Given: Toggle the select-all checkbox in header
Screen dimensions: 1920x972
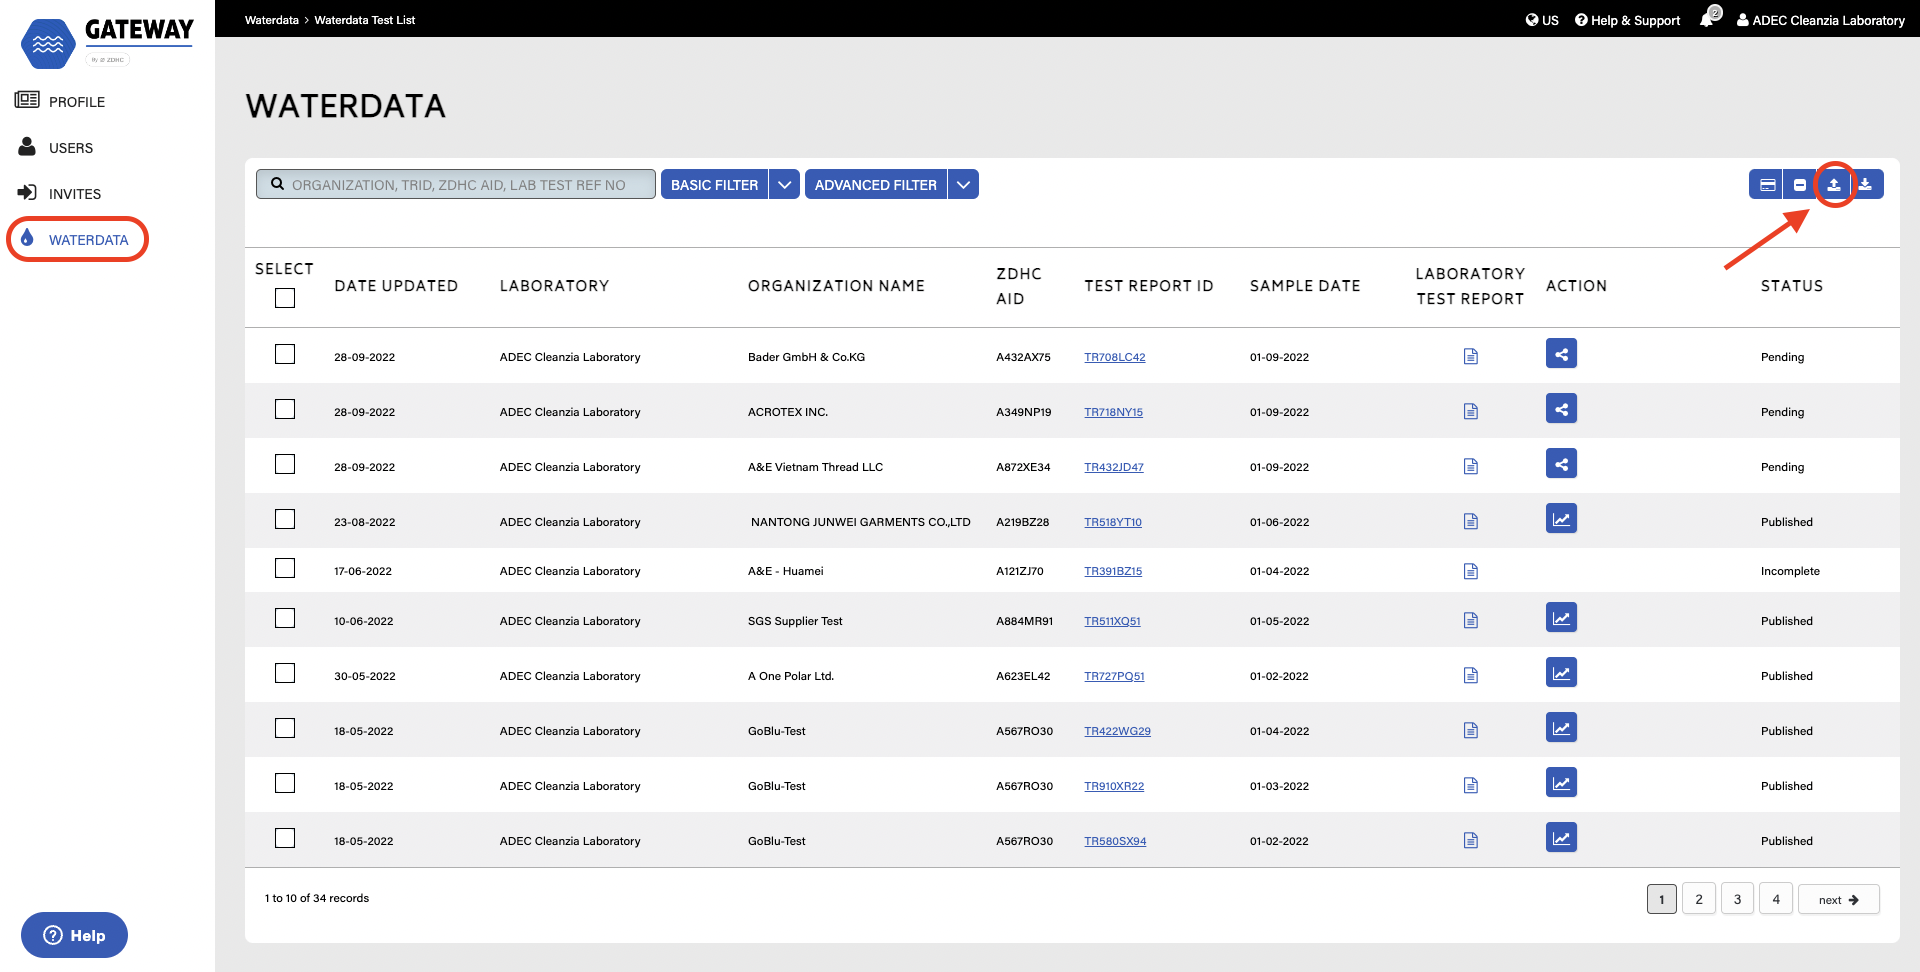Looking at the screenshot, I should tap(285, 298).
